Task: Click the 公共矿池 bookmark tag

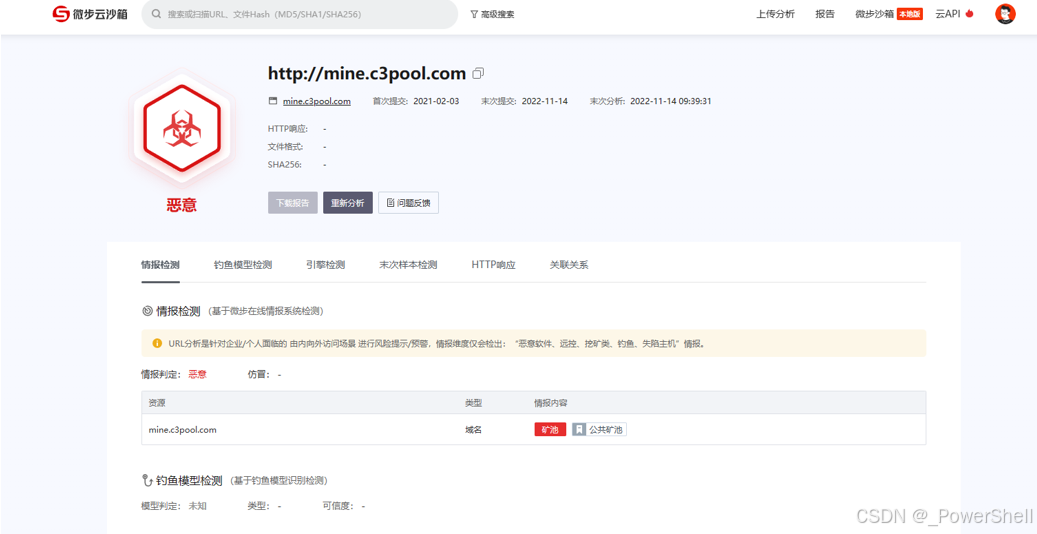Action: tap(599, 429)
